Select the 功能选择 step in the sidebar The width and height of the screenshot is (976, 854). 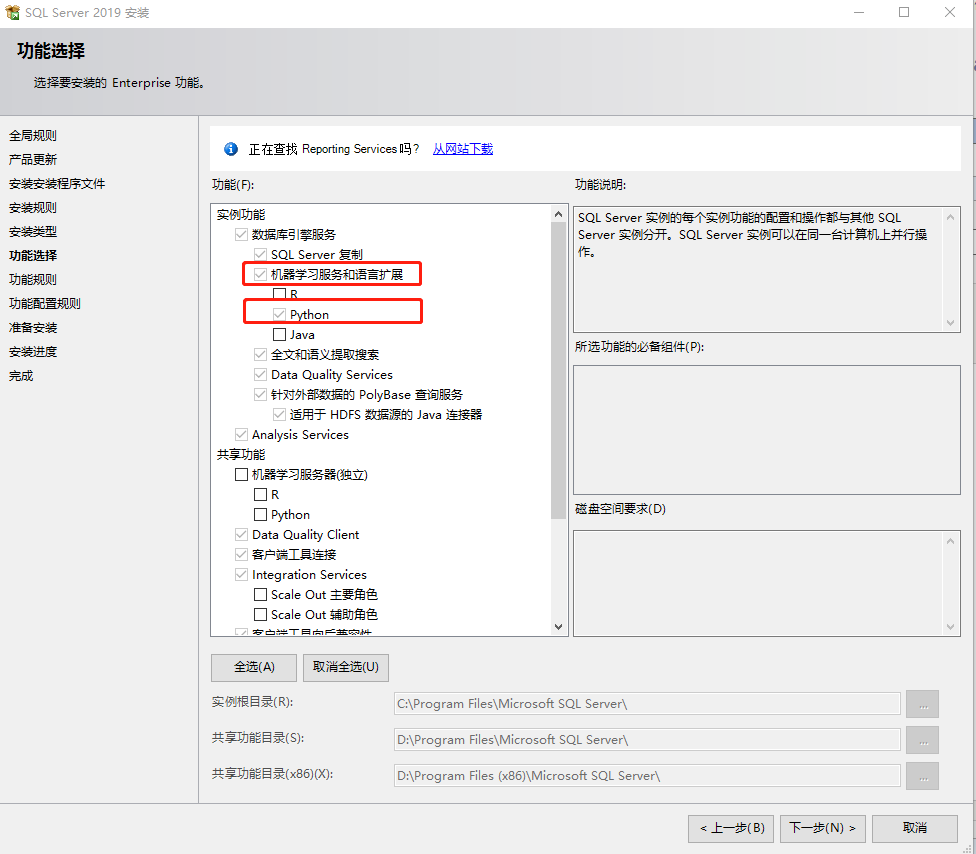32,256
